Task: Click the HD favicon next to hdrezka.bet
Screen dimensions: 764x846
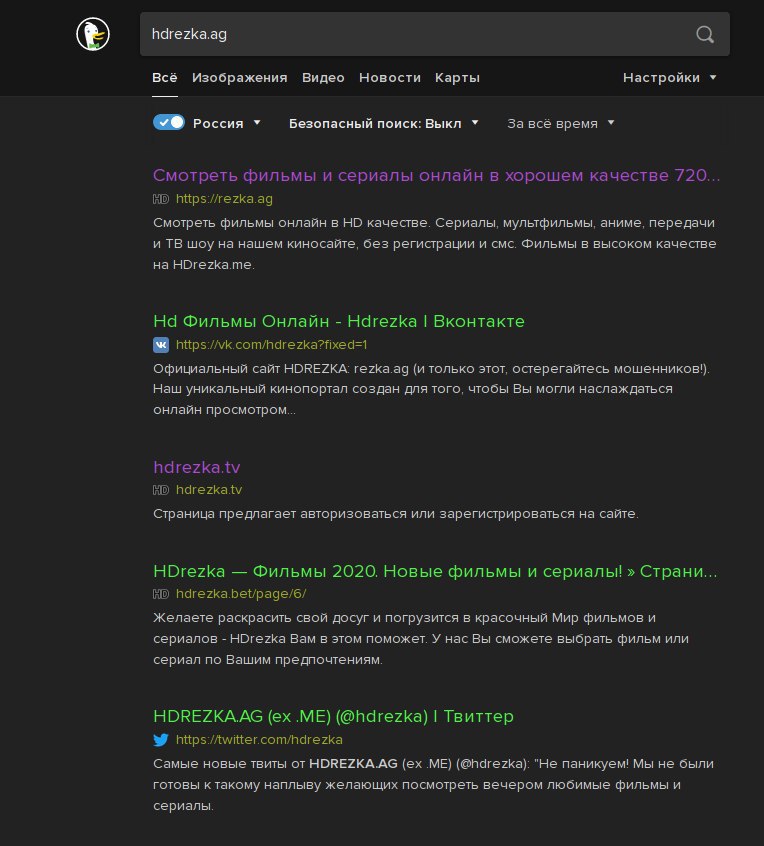Action: (x=161, y=594)
